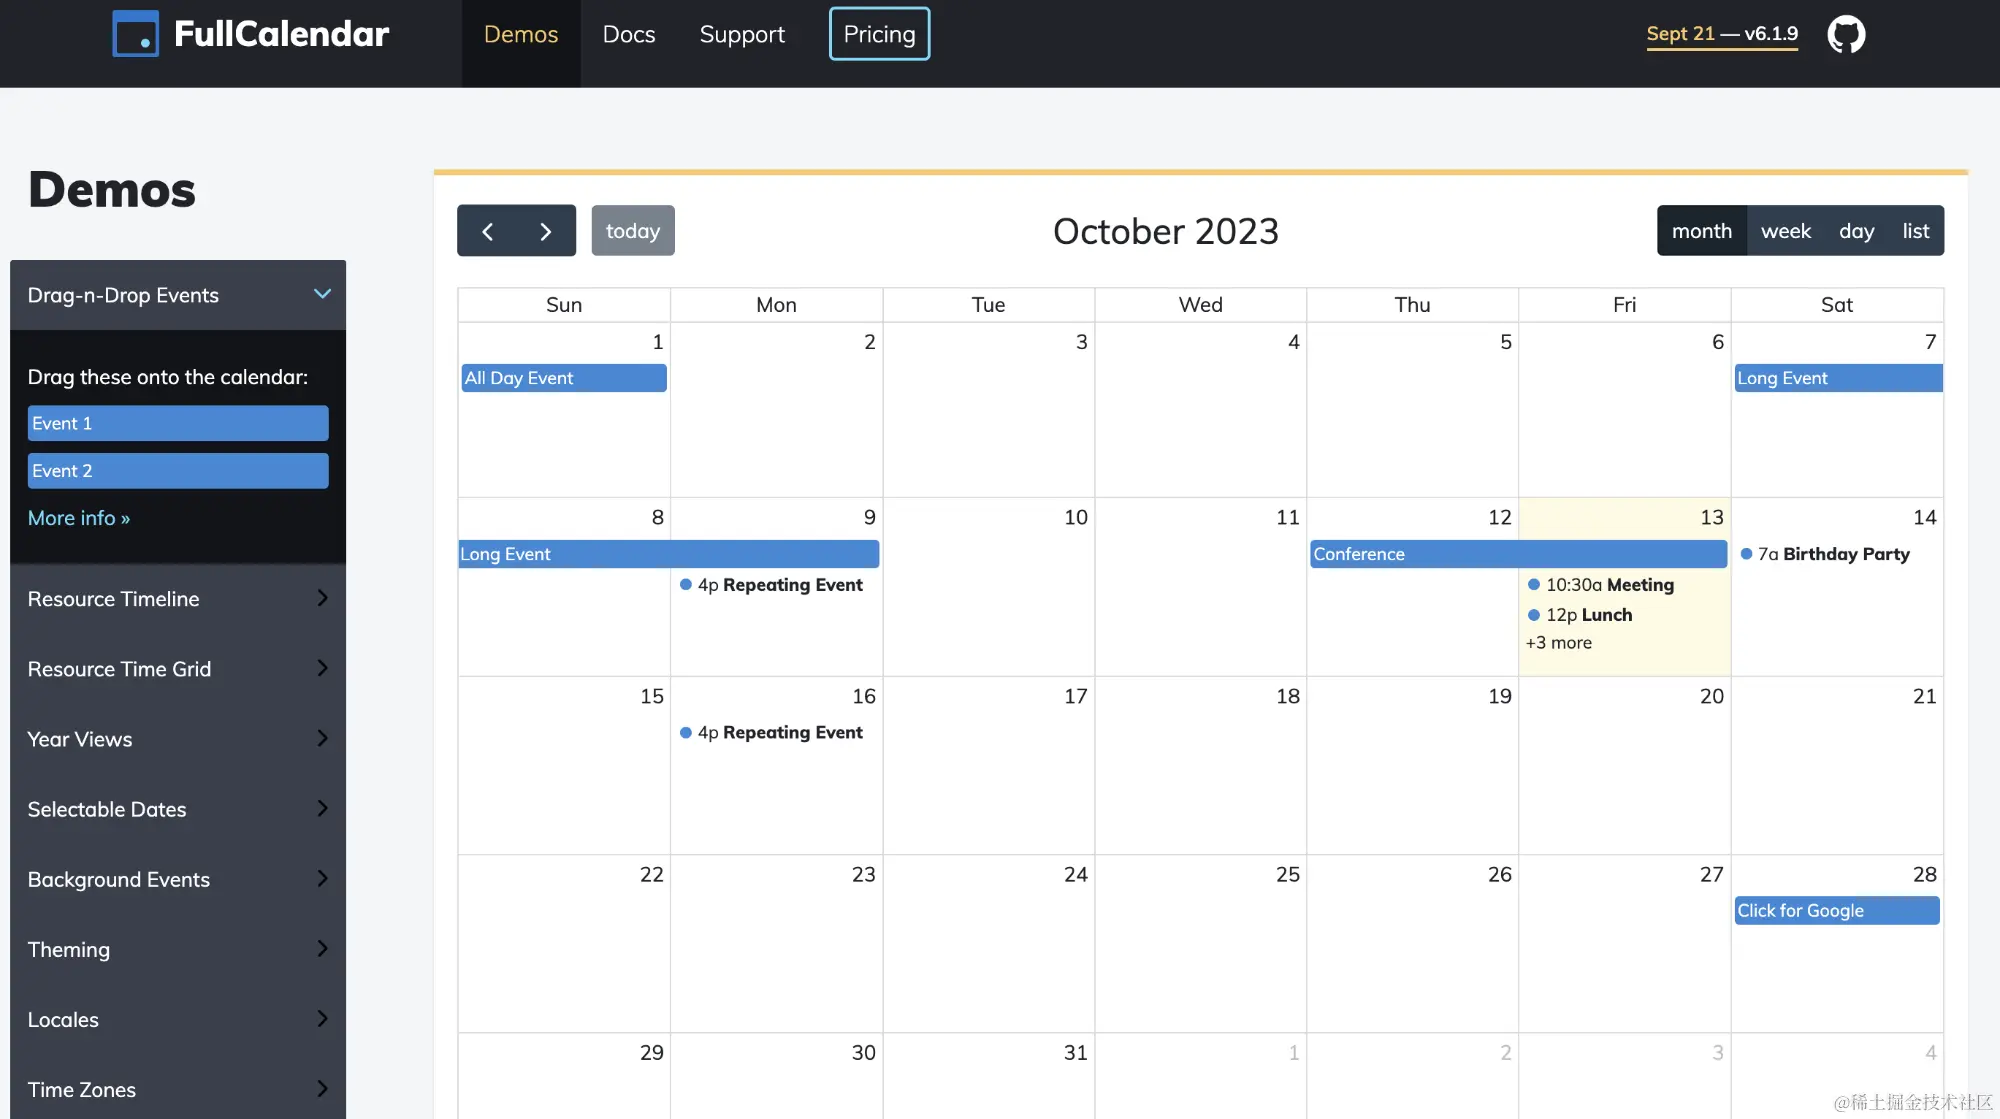Open the Docs menu item

[629, 34]
